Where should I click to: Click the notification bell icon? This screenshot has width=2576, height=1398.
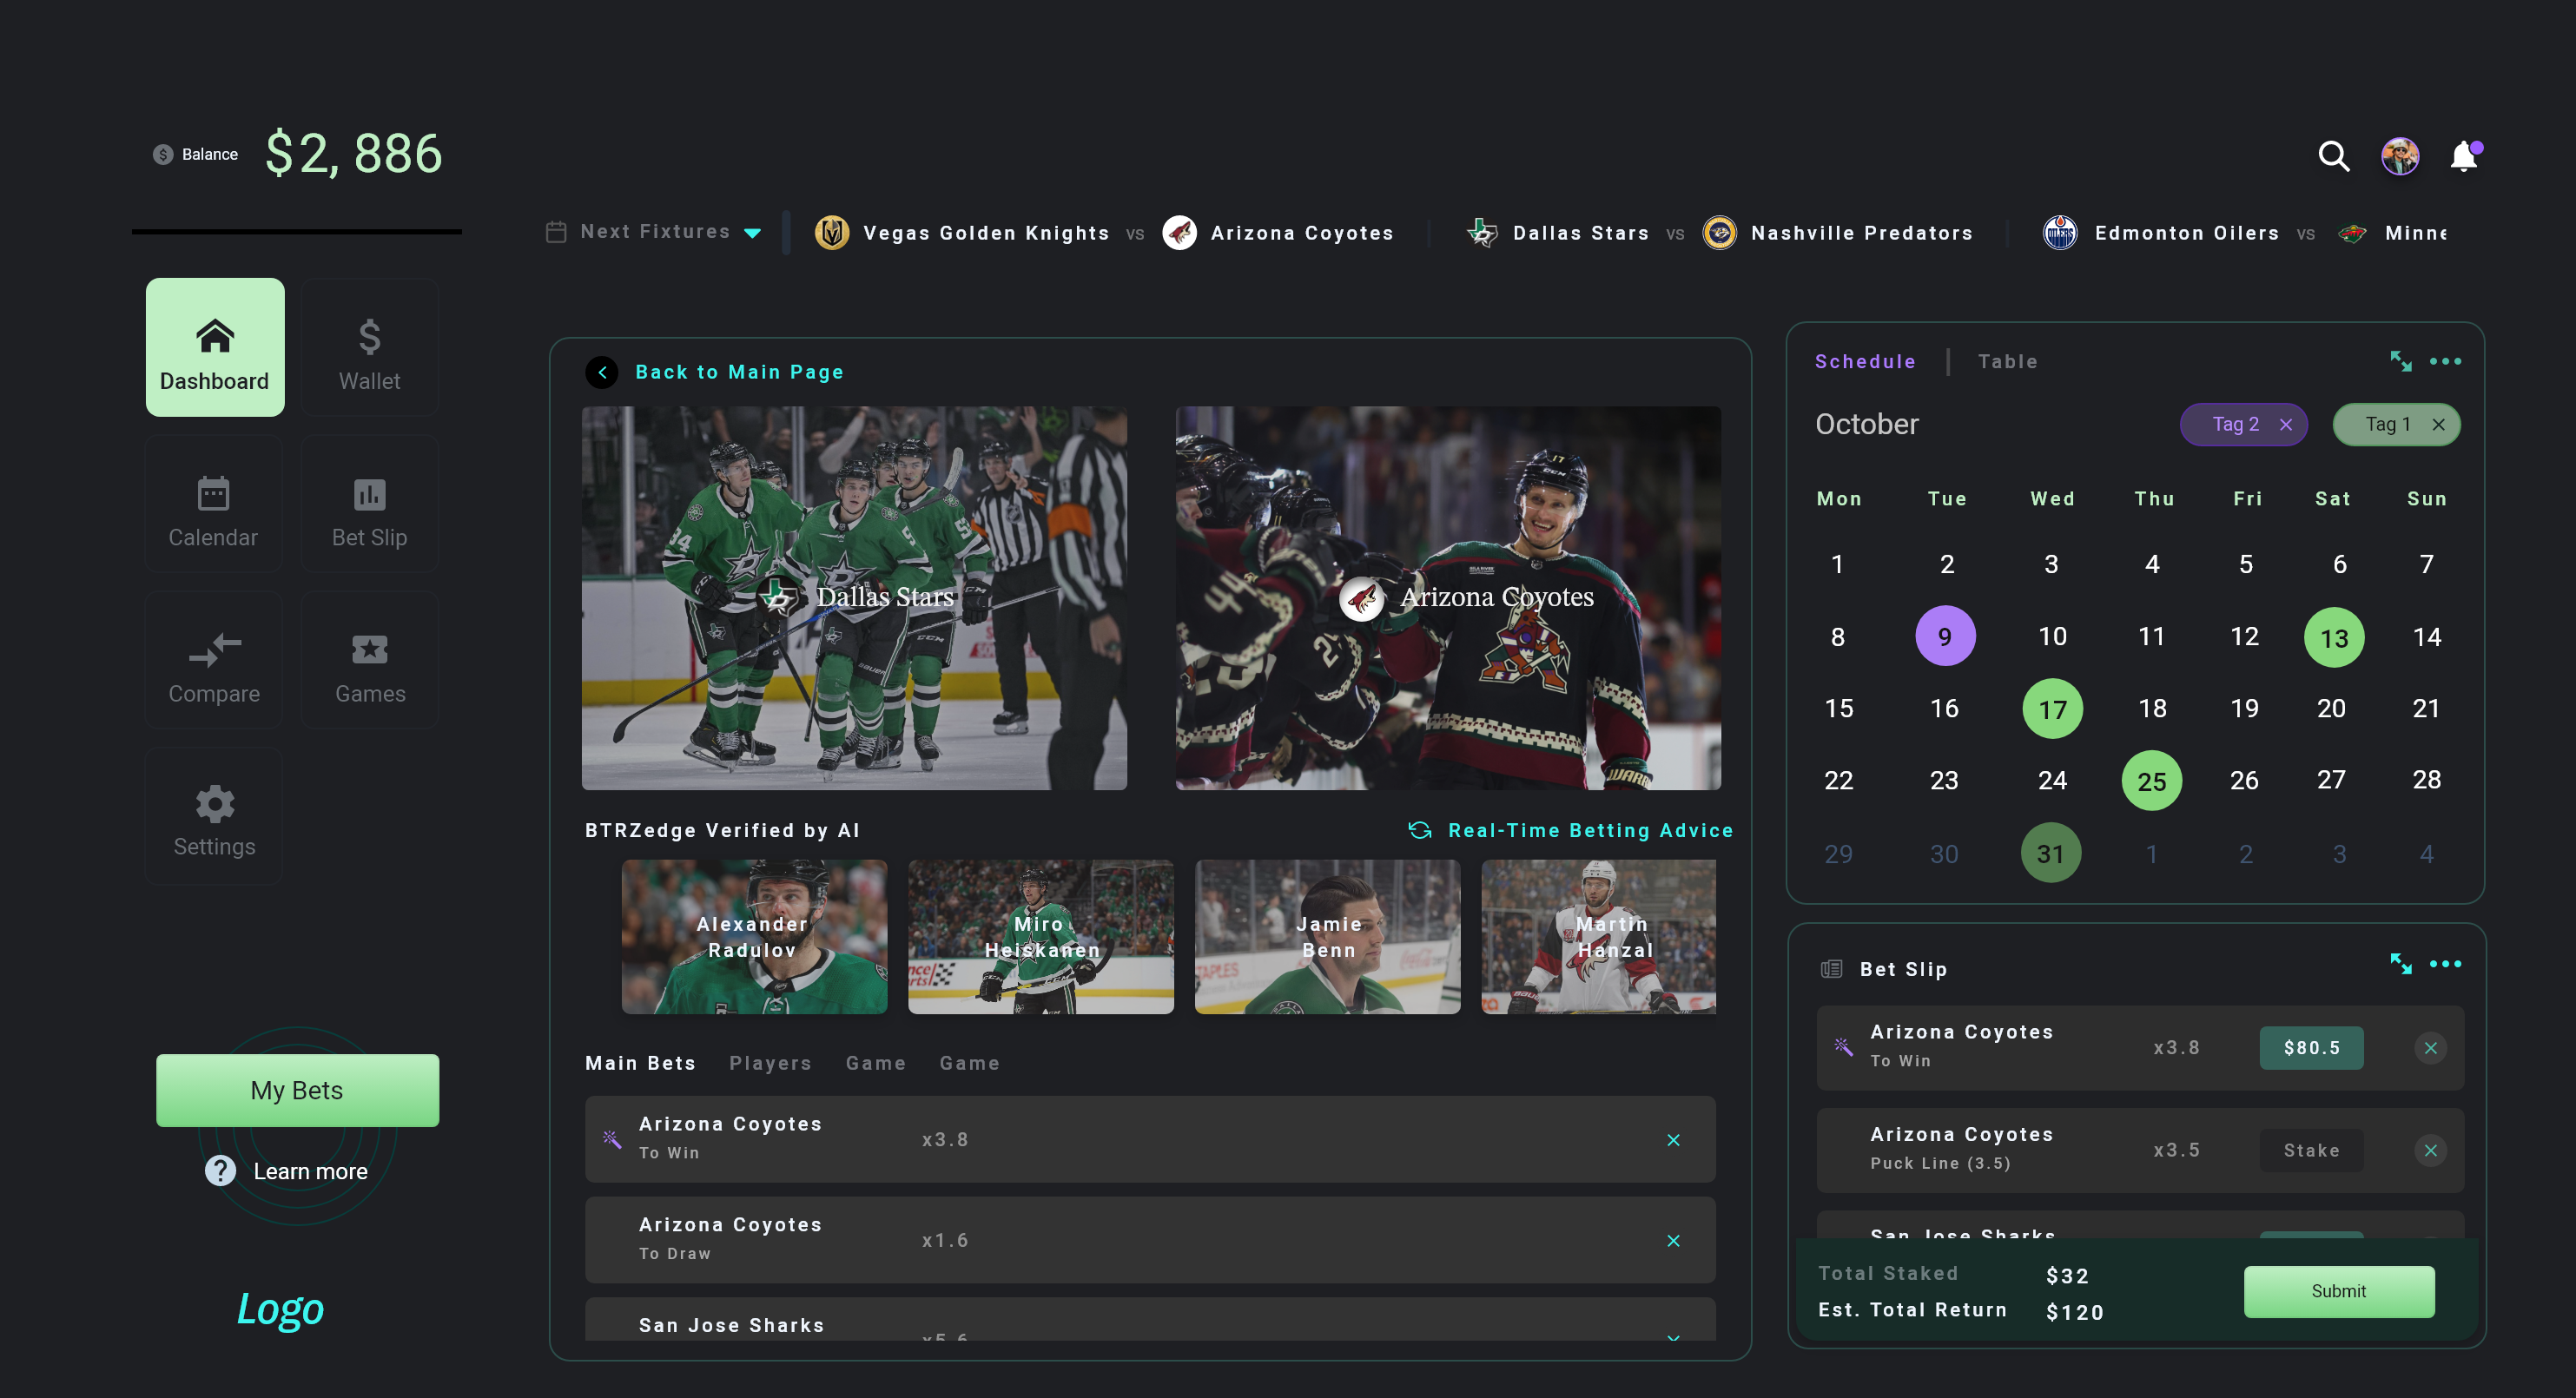coord(2464,156)
